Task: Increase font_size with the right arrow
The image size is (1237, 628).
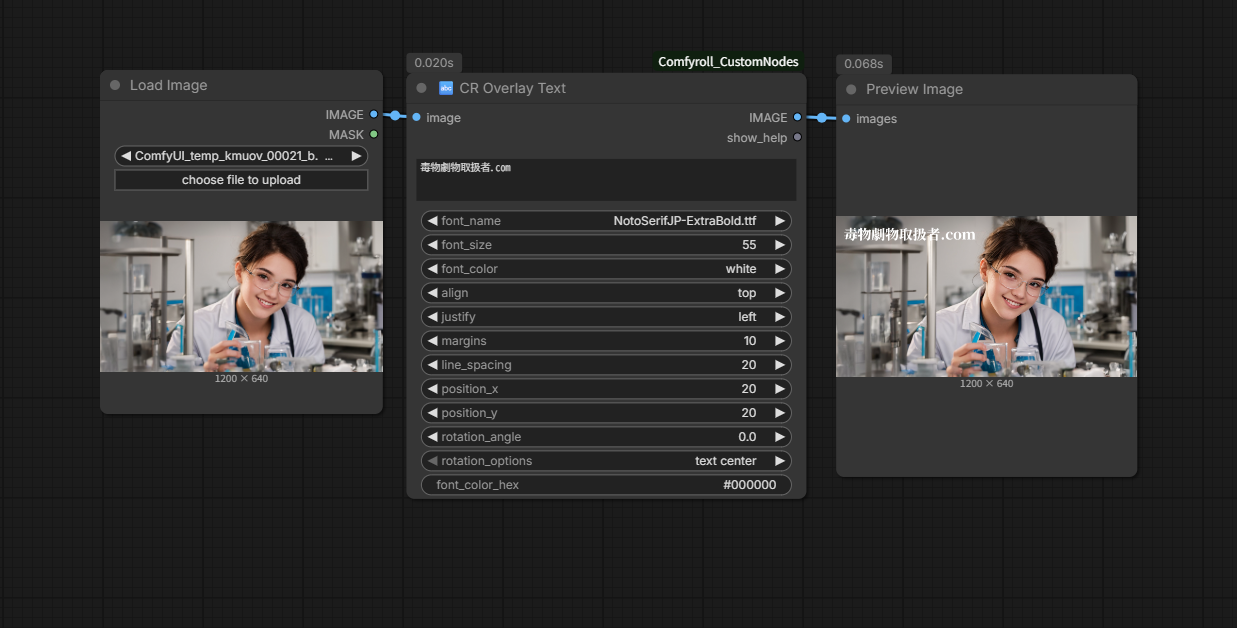Action: [780, 245]
